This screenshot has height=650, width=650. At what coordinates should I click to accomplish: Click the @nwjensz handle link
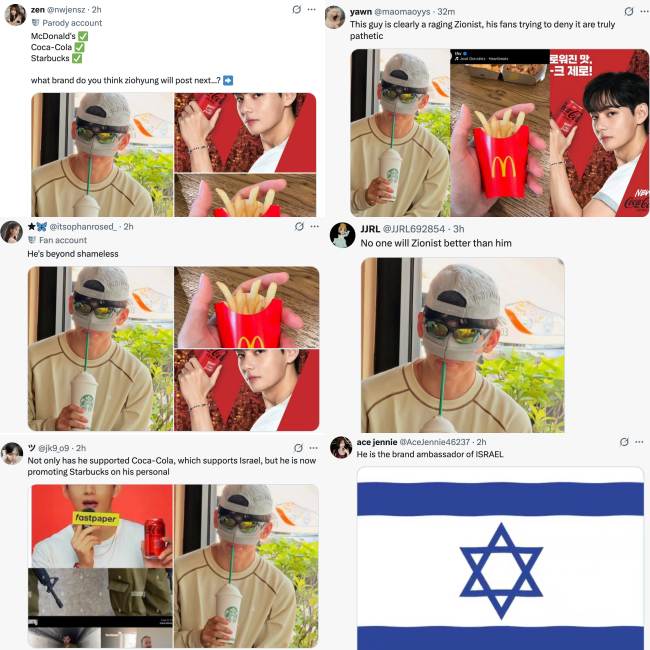click(66, 10)
